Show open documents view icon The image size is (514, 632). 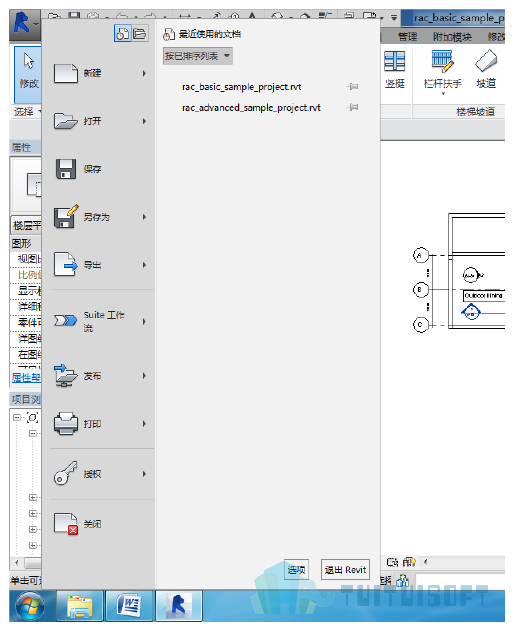pos(140,33)
